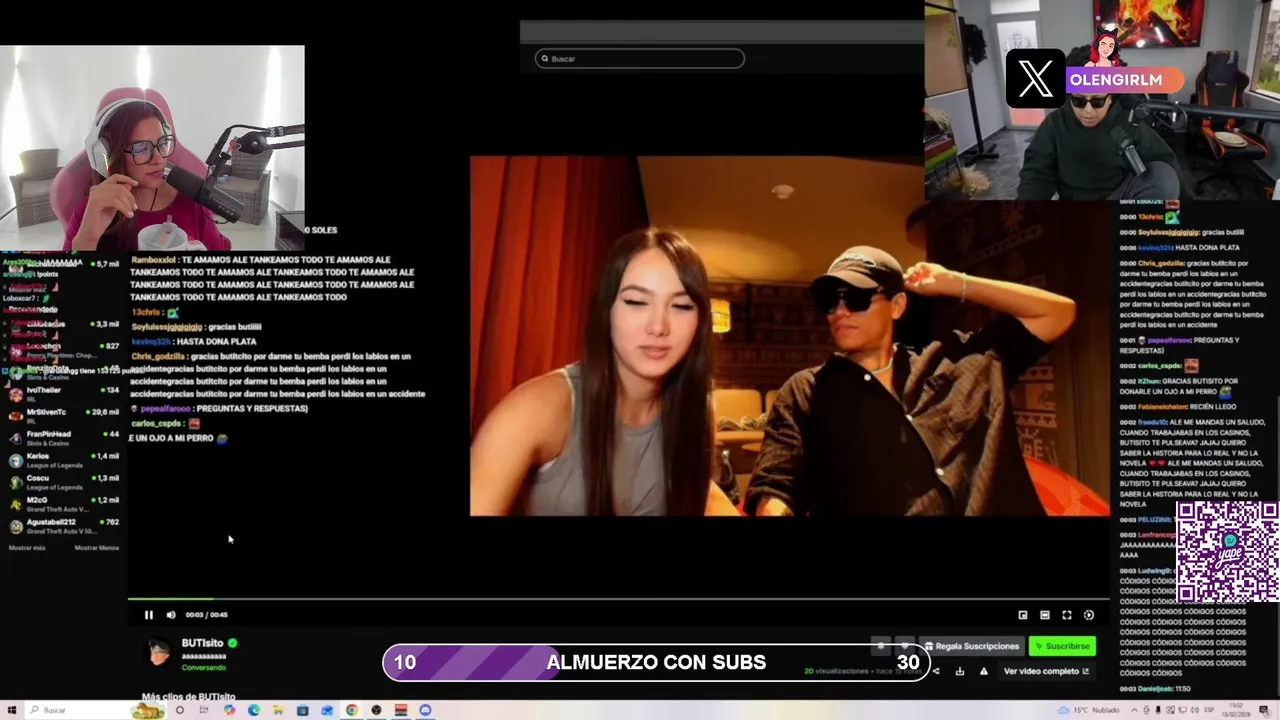
Task: Click M2cG channel avatar icon
Action: tap(15, 504)
